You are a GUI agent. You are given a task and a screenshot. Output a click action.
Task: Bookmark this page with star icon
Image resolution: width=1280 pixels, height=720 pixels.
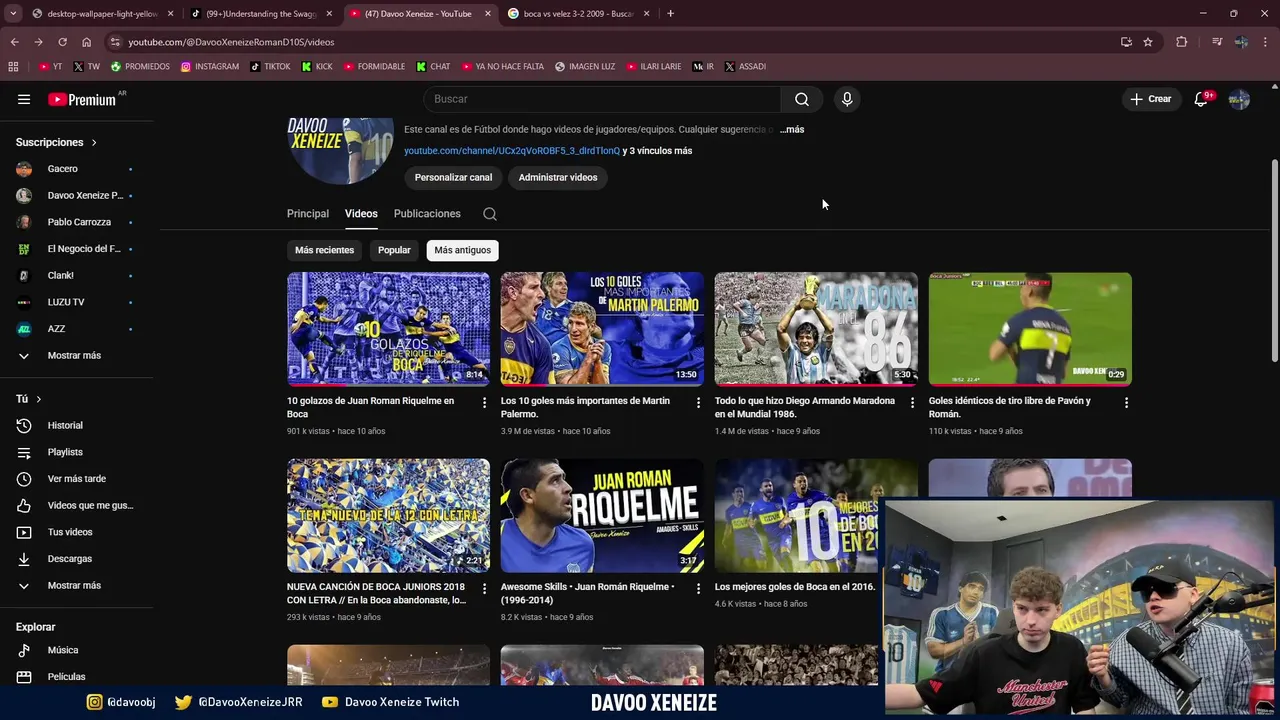1148,42
